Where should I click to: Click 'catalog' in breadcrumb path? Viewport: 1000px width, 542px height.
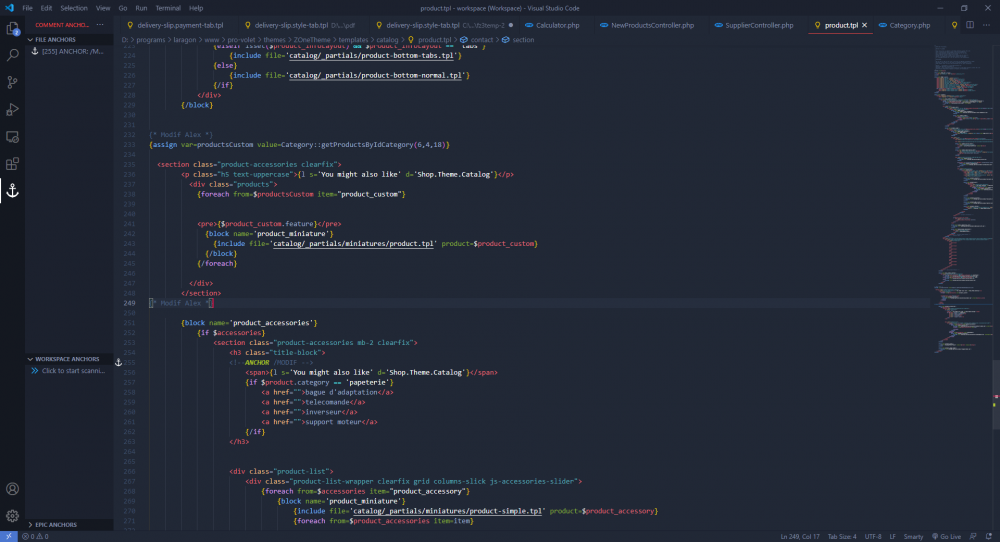click(387, 40)
